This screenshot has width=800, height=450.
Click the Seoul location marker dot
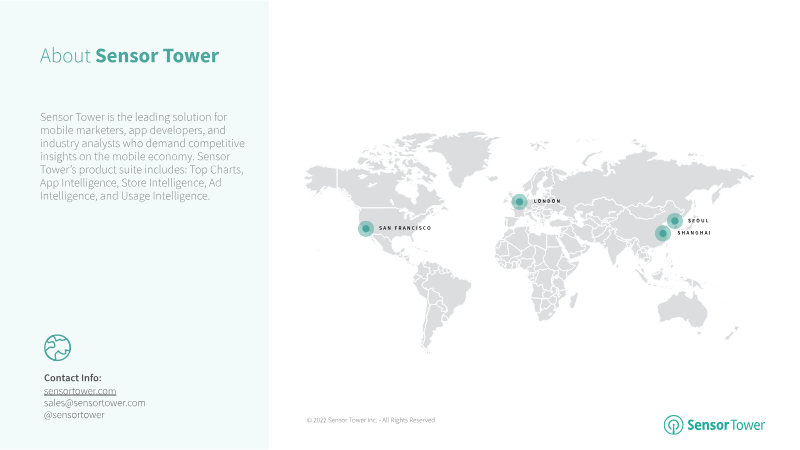[674, 220]
